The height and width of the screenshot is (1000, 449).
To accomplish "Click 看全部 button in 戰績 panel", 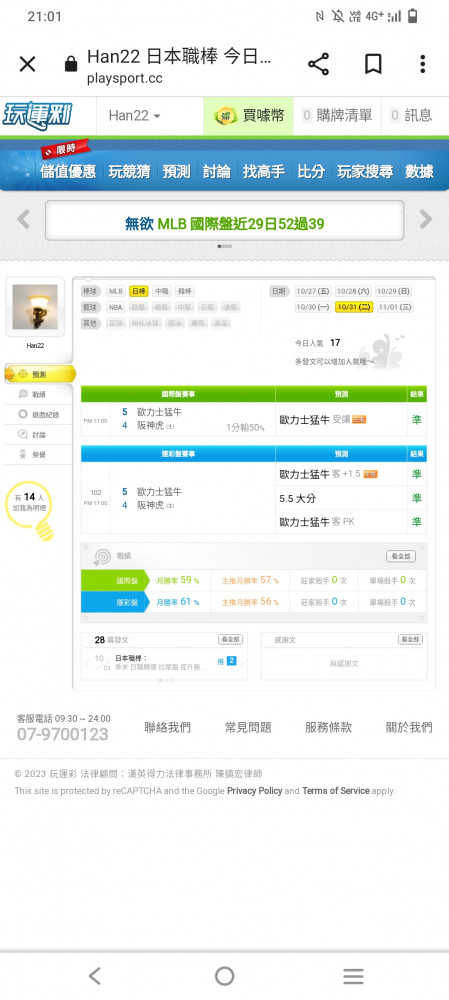I will tap(401, 556).
